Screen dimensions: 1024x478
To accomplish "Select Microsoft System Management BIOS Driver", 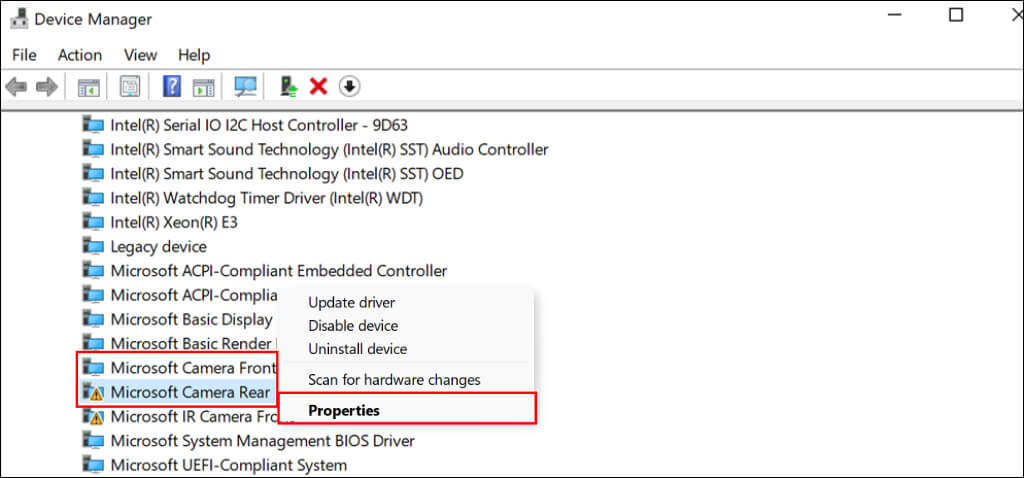I will (262, 441).
